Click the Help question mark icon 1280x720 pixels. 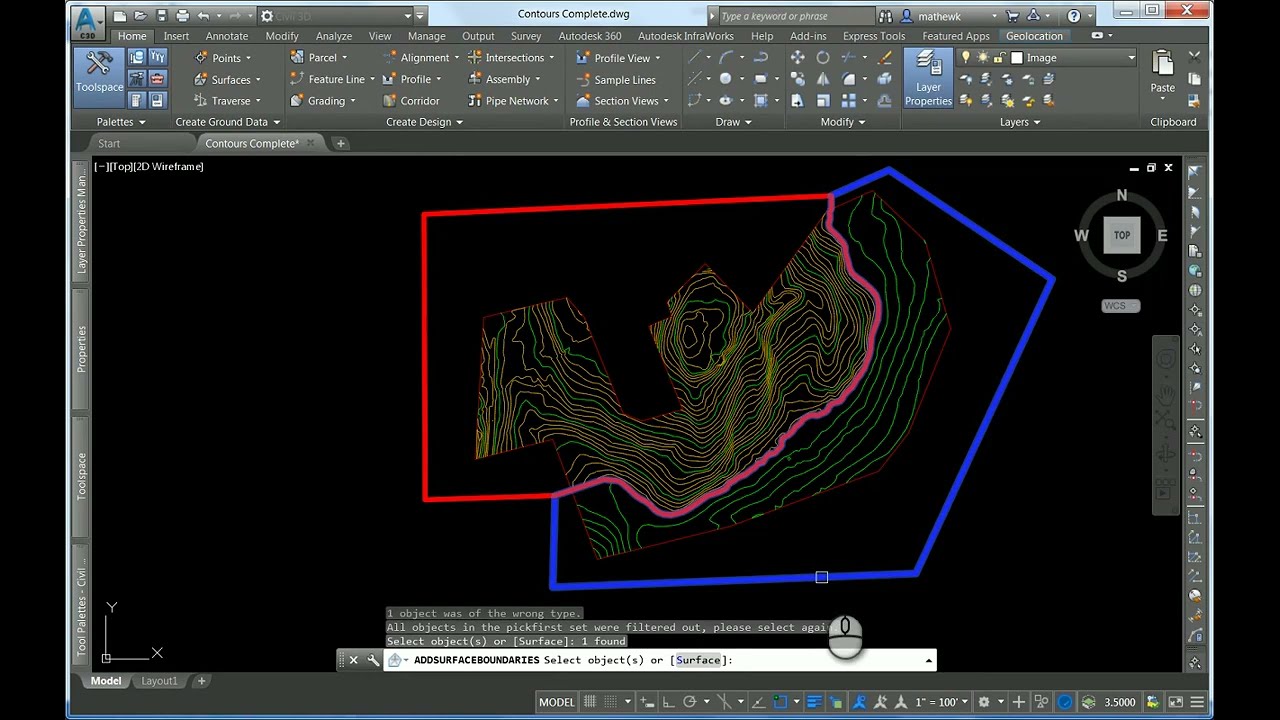pos(1074,15)
